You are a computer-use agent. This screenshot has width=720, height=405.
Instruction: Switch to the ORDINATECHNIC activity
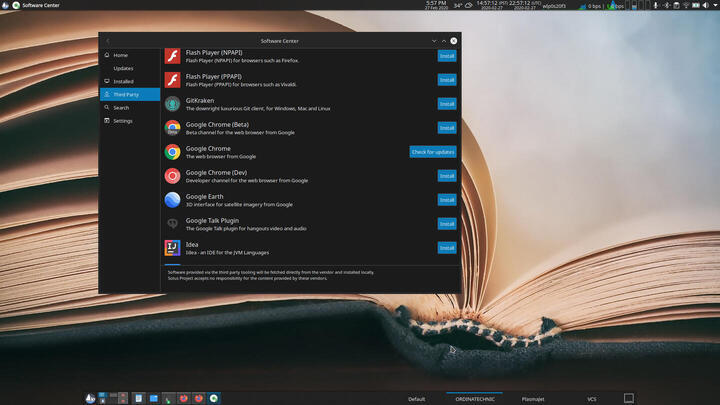tap(475, 399)
